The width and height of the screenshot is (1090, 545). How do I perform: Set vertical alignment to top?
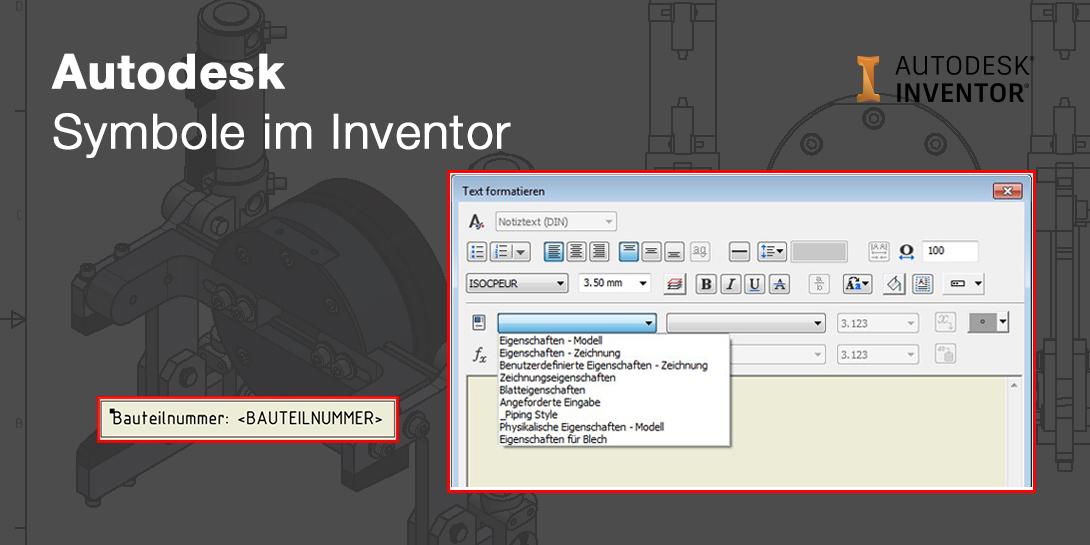[x=629, y=252]
